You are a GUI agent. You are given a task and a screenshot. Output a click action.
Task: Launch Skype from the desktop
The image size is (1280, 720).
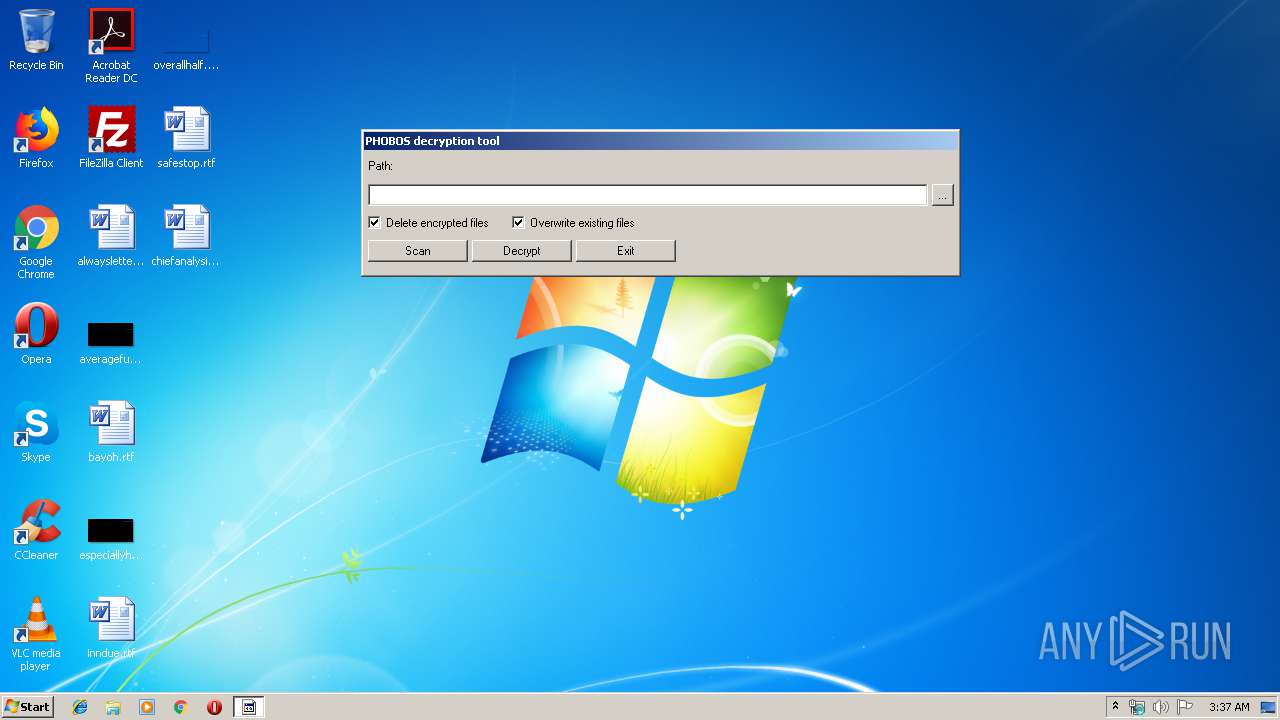pyautogui.click(x=36, y=432)
